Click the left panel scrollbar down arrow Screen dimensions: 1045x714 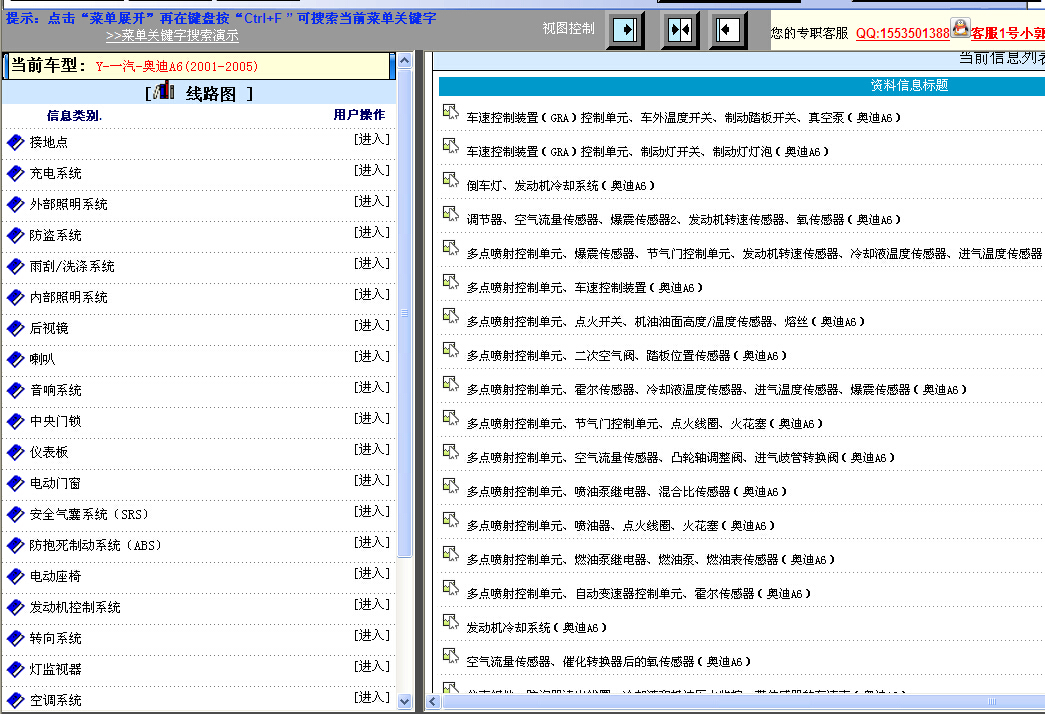(x=405, y=701)
